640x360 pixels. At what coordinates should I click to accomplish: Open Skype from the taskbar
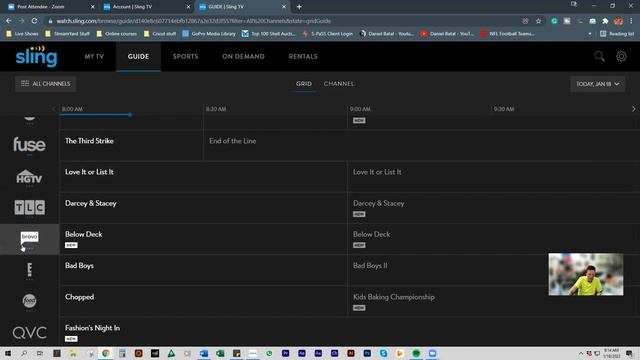(x=383, y=353)
